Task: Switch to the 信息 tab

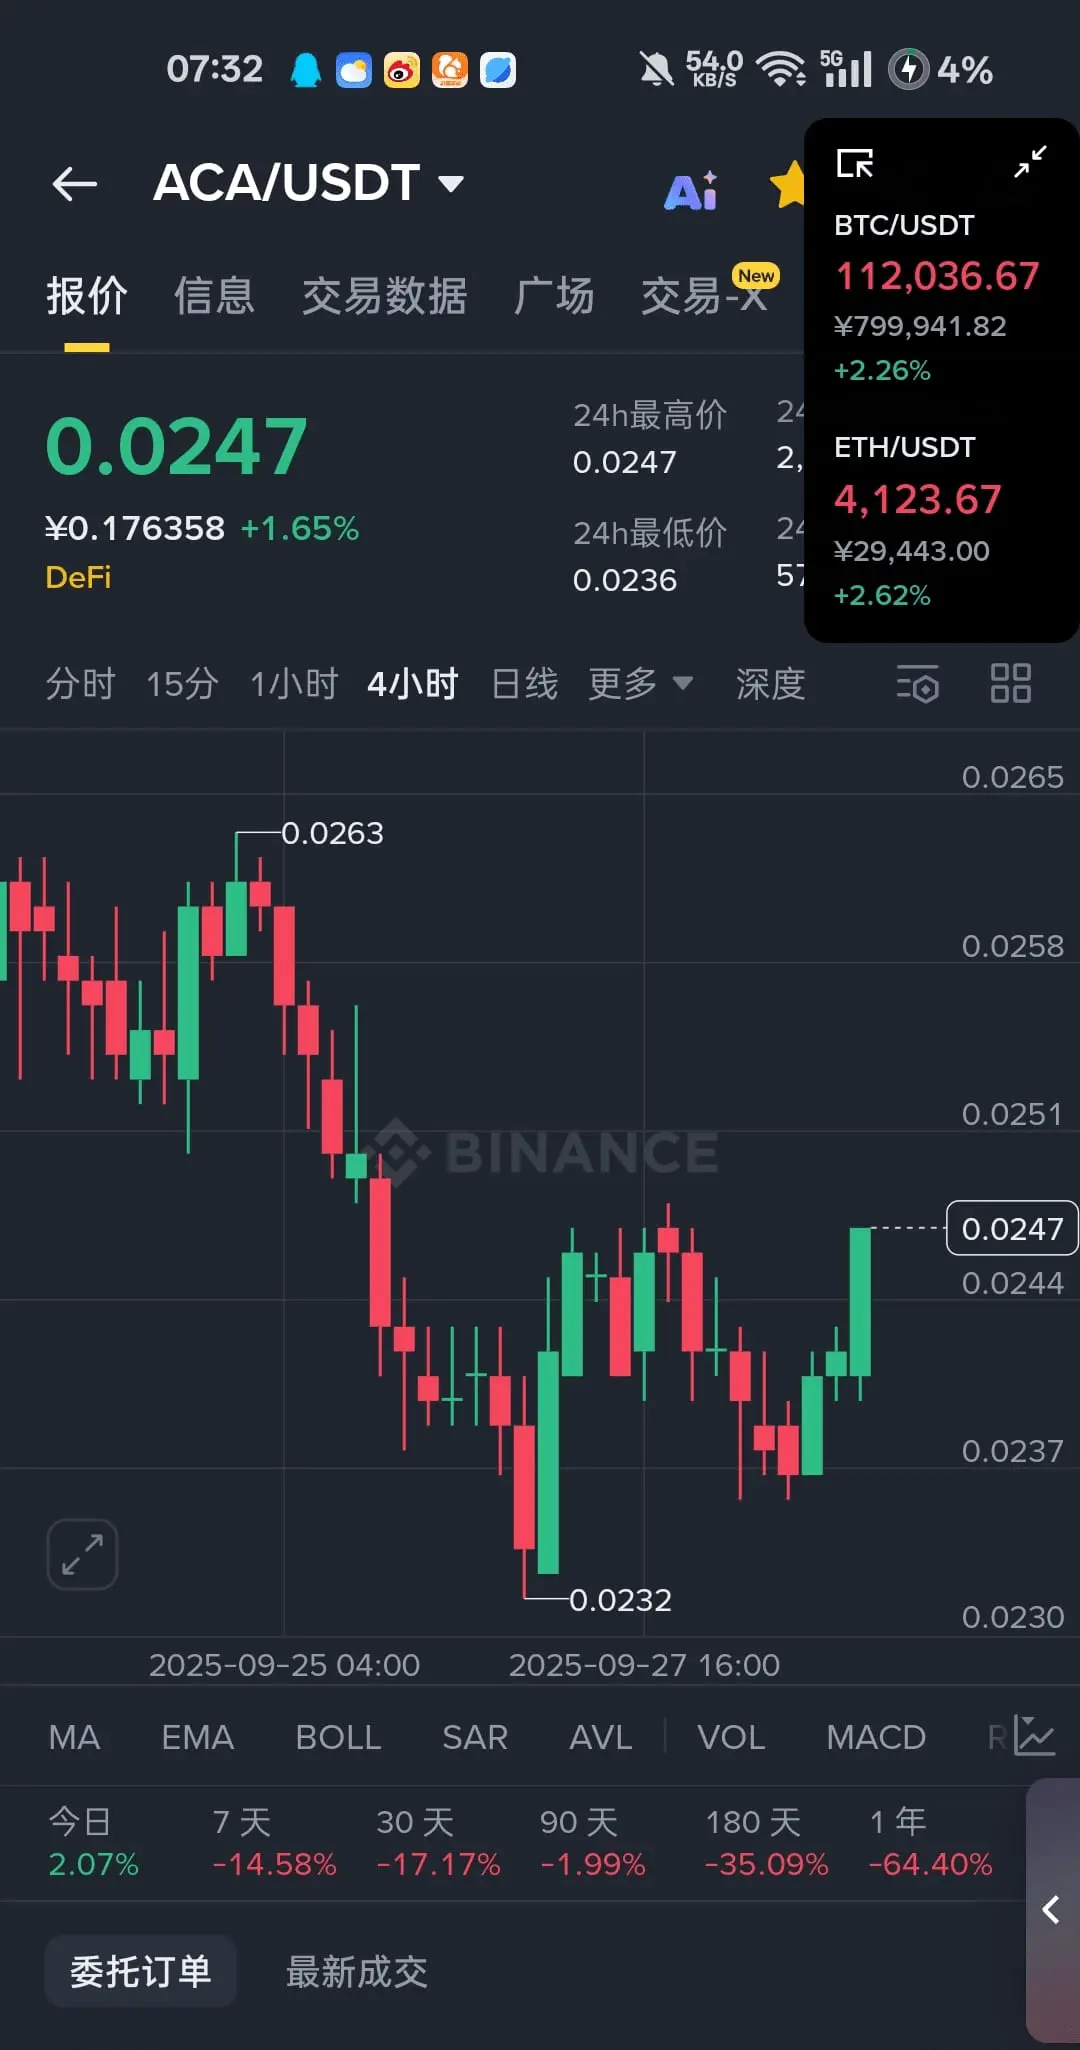Action: click(x=214, y=296)
